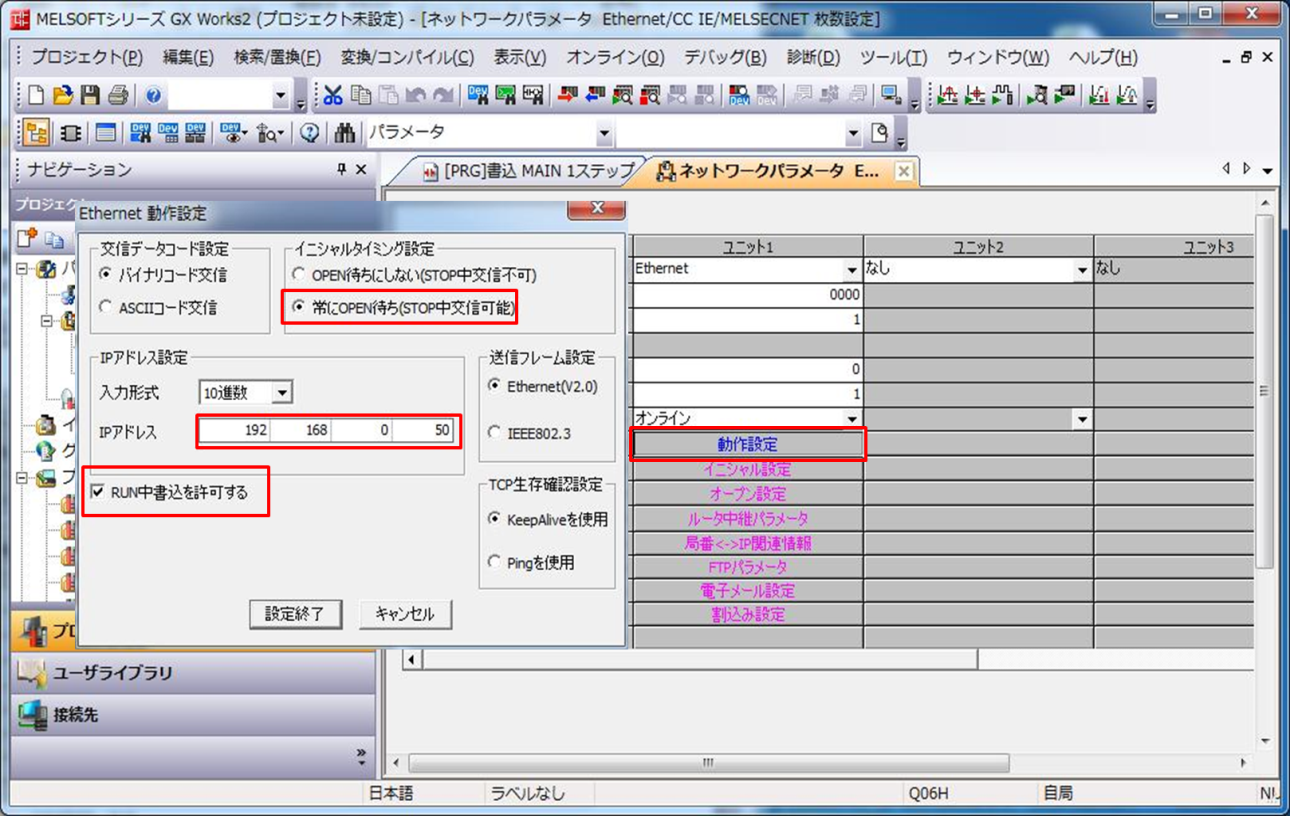
Task: Open the tab list arrow at document tabs right
Action: point(1269,170)
